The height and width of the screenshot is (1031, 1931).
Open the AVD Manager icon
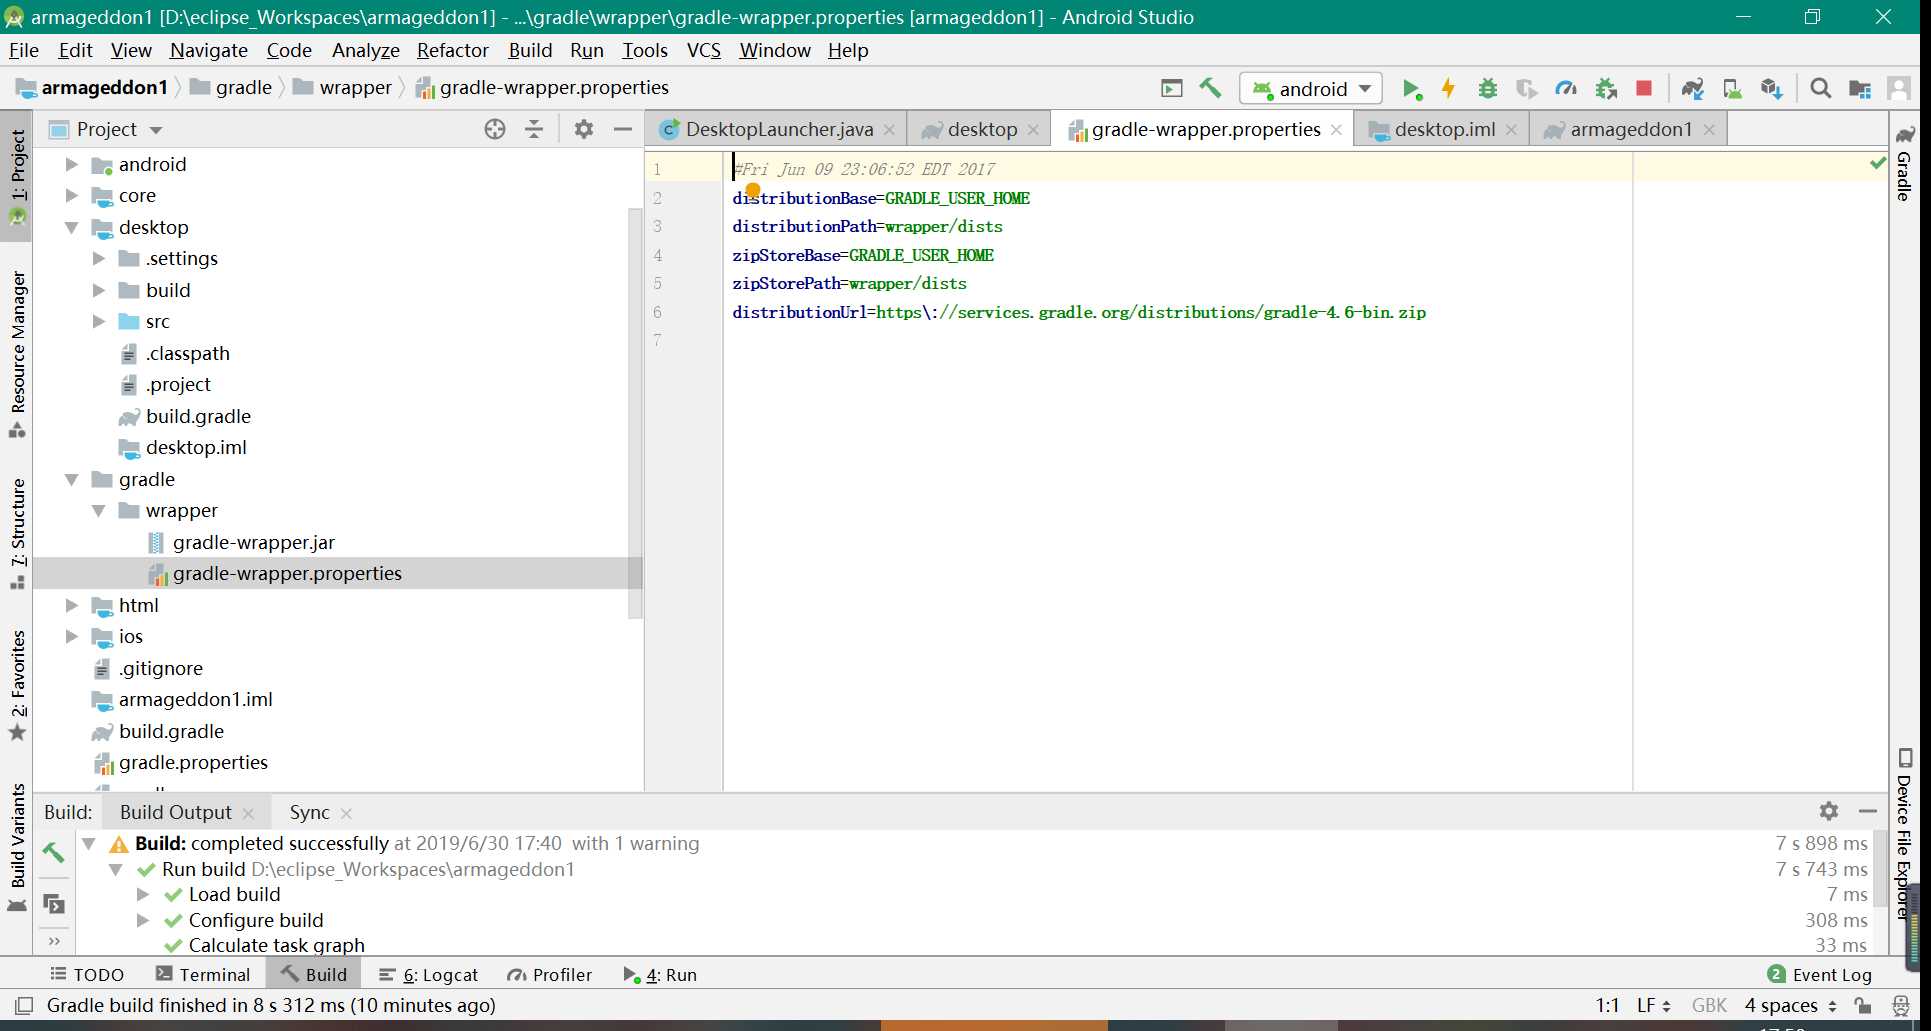point(1733,89)
